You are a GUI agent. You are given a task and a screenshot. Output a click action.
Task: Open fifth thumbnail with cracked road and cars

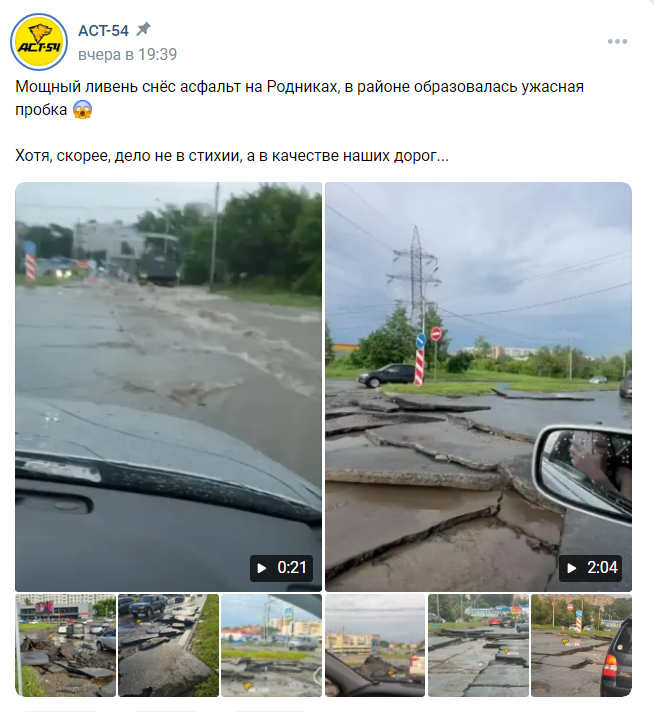coord(479,645)
